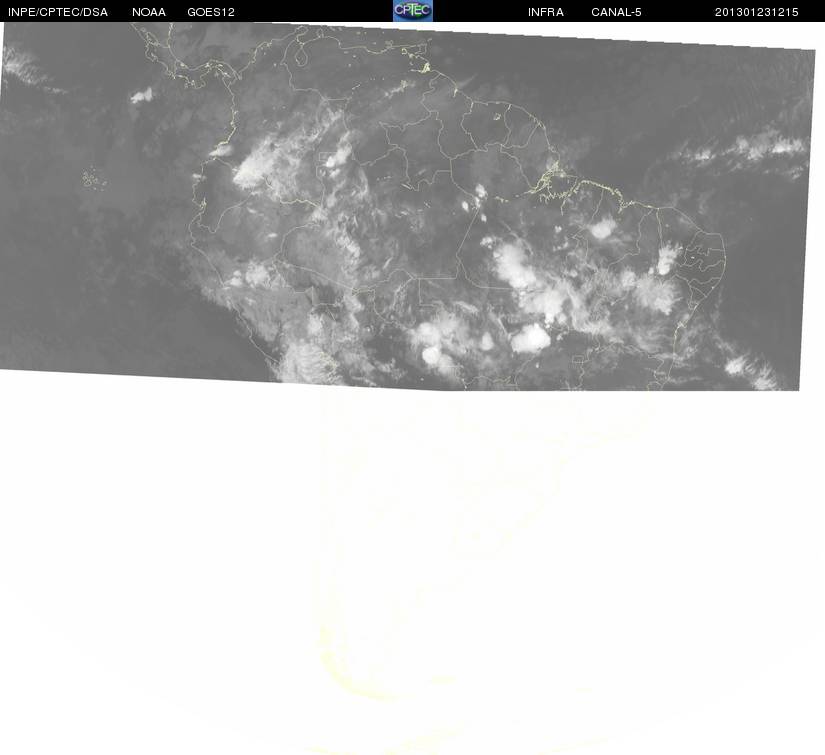The width and height of the screenshot is (825, 755).
Task: Click the NOAA label in the header
Action: [149, 12]
